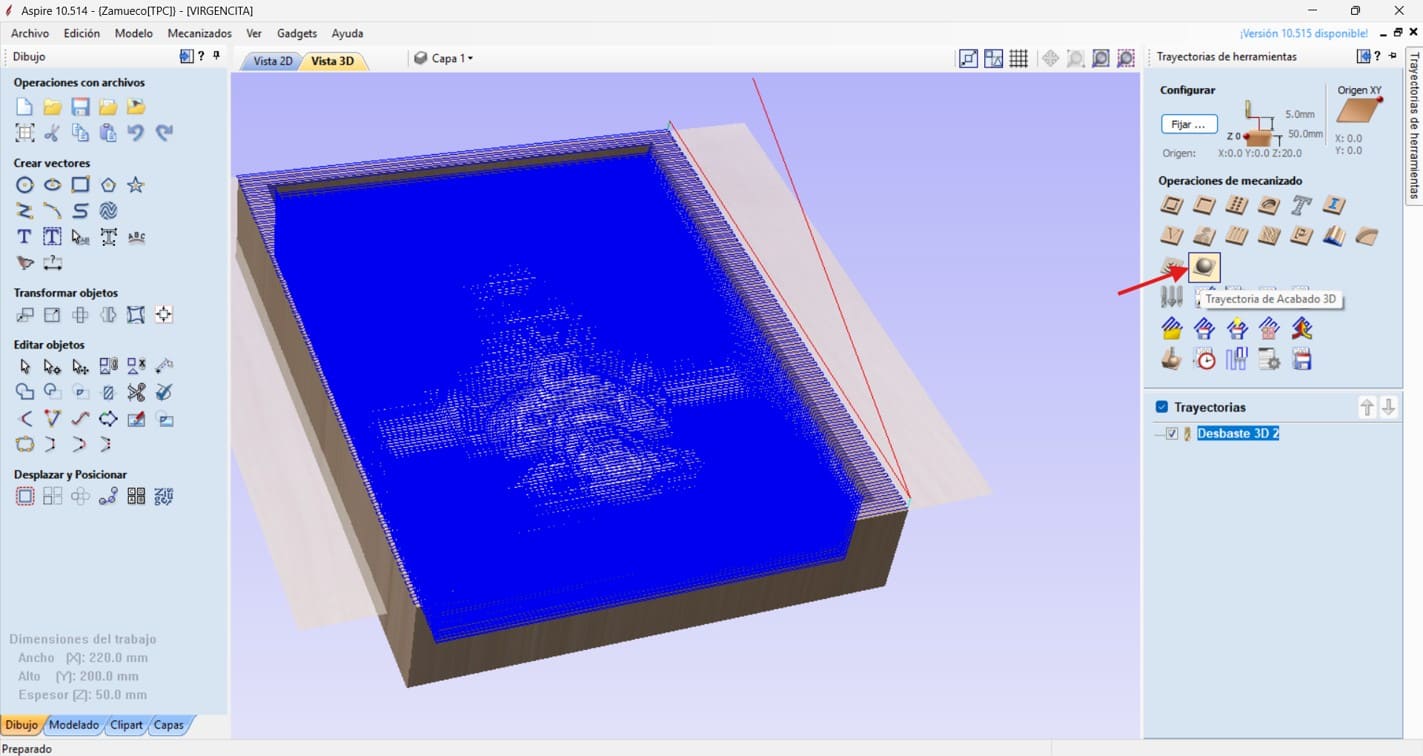Switch to the Vista 3D tab
Viewport: 1423px width, 756px height.
pyautogui.click(x=332, y=61)
